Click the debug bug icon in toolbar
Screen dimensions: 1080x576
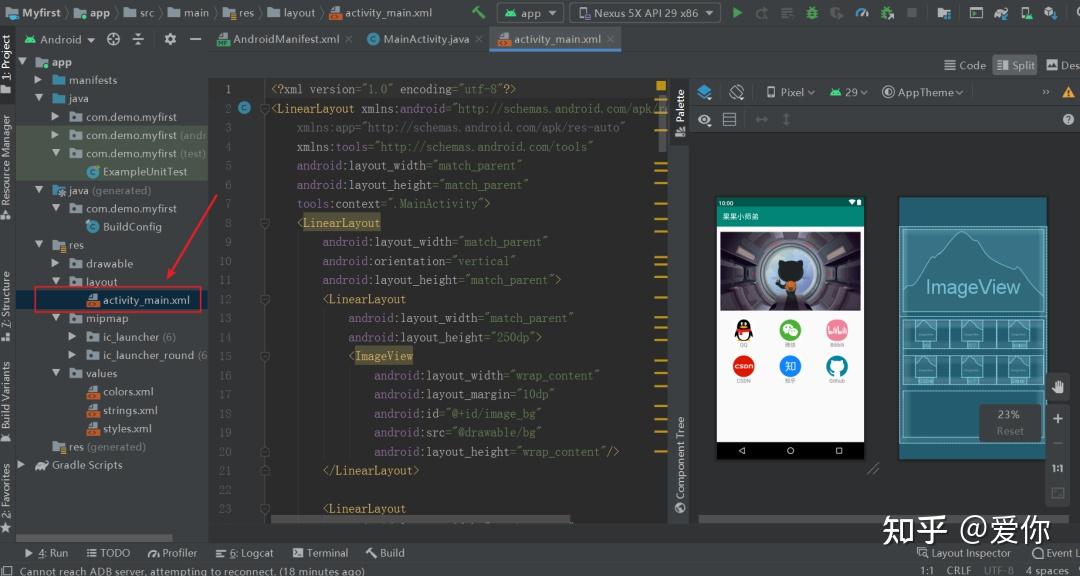coord(812,12)
